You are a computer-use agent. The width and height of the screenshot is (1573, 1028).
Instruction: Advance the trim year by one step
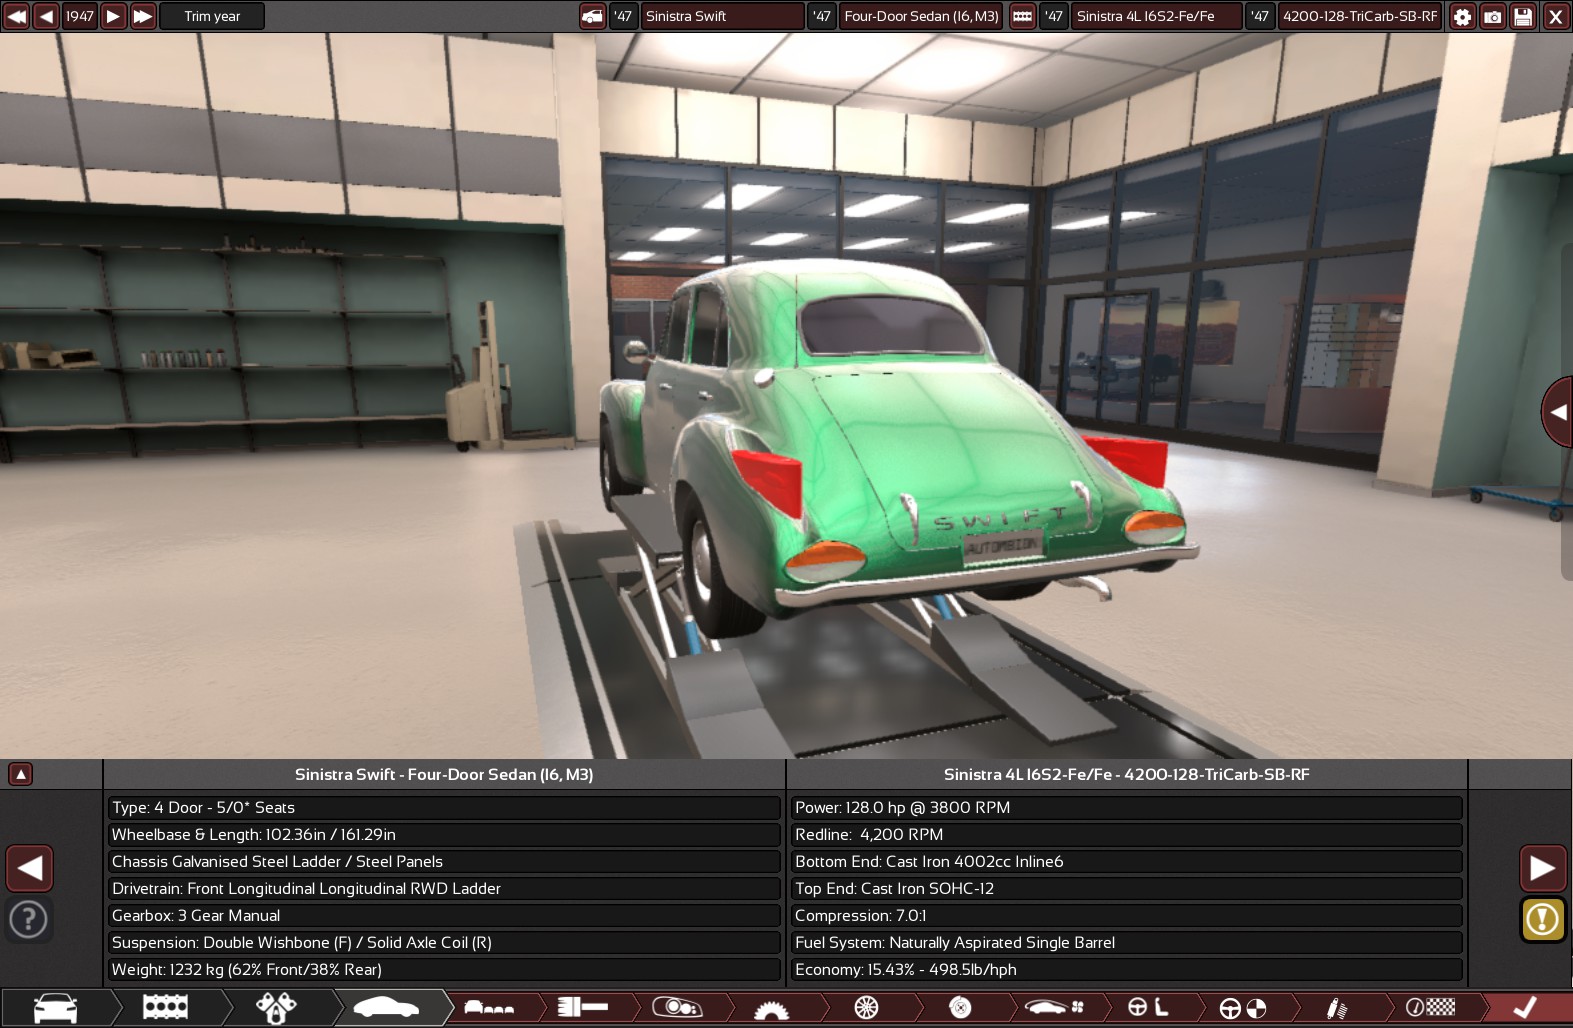pyautogui.click(x=113, y=16)
